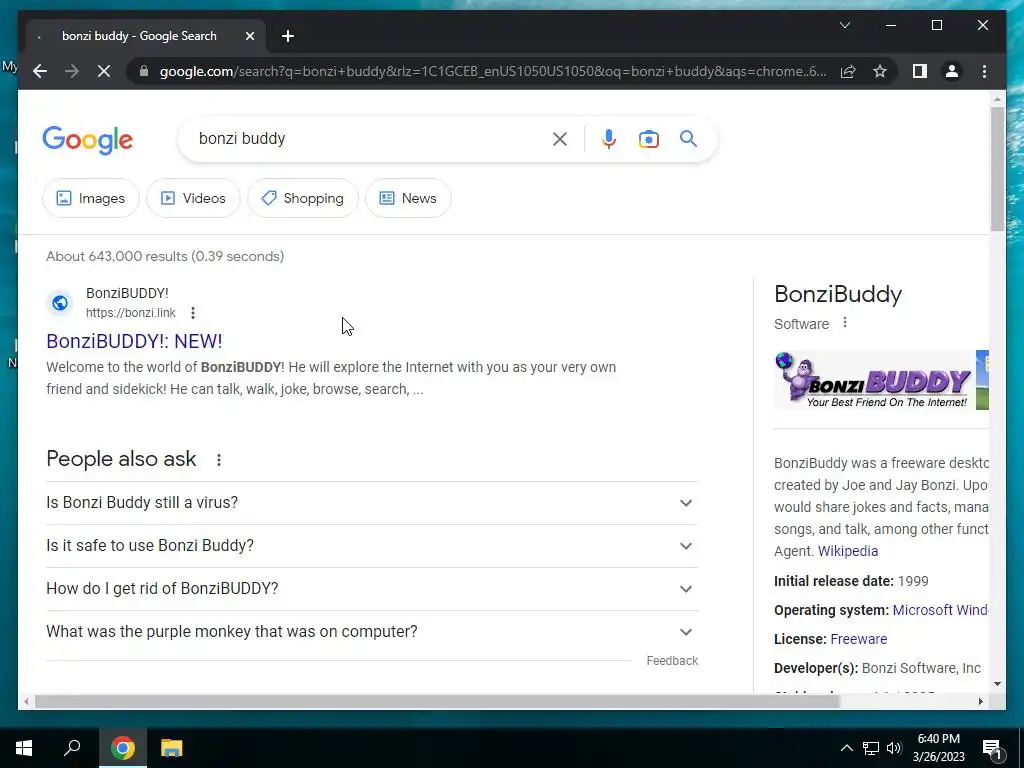1024x768 pixels.
Task: Stop loading the page
Action: (x=104, y=71)
